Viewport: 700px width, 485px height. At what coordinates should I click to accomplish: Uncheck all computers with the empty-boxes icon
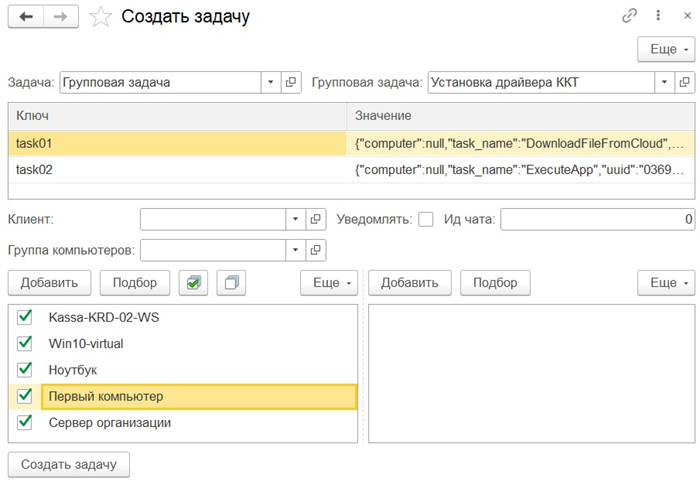(x=232, y=283)
